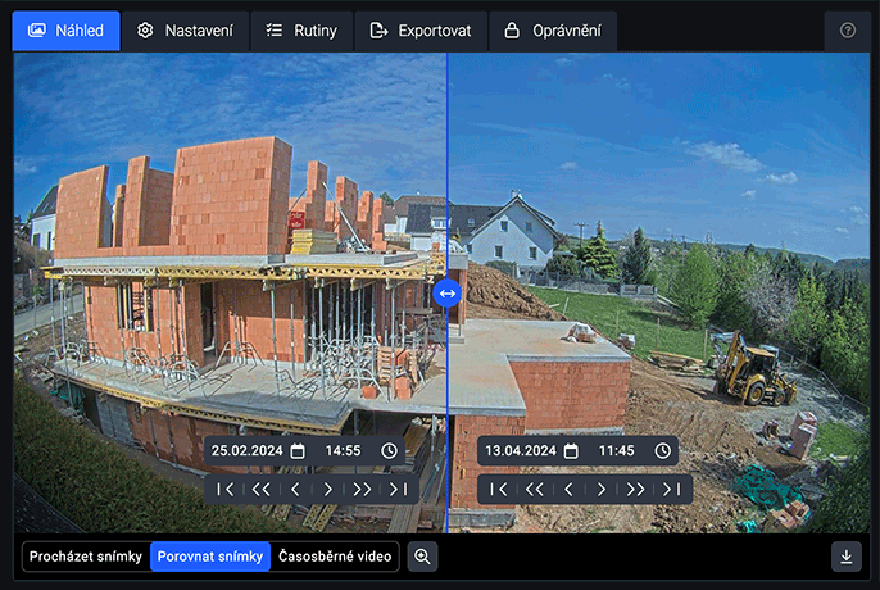Skip far forward in left panel

click(362, 490)
